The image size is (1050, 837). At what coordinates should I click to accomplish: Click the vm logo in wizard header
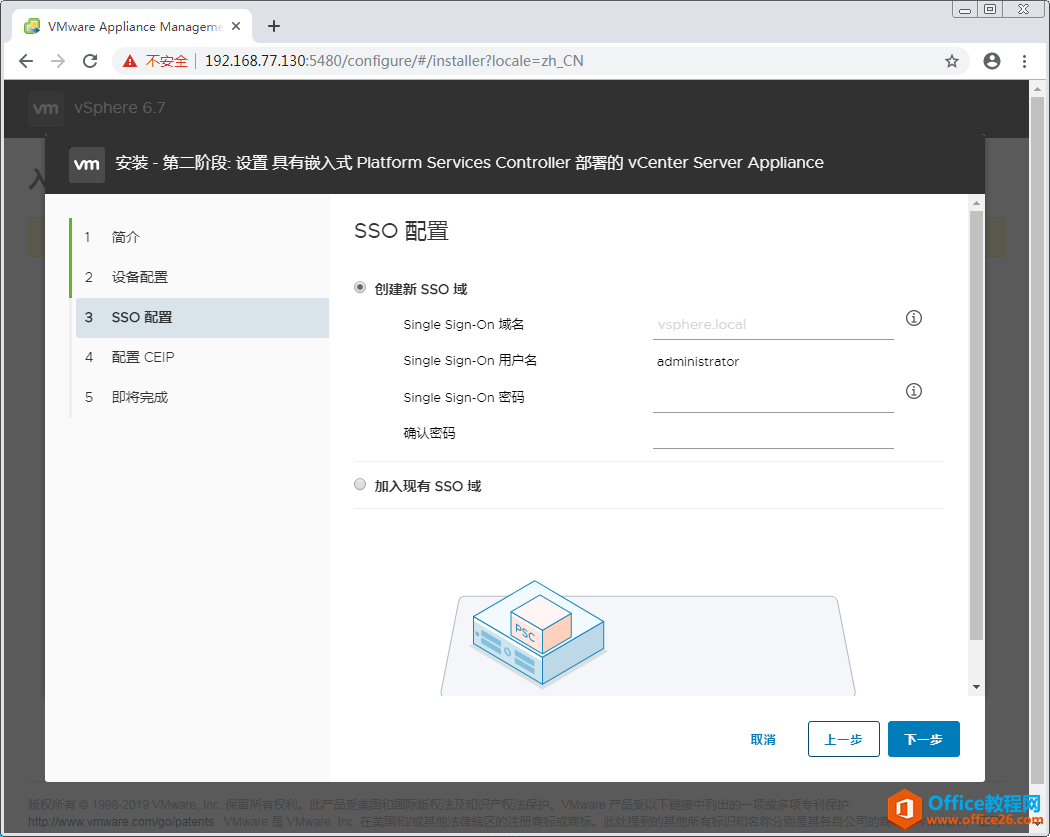87,164
